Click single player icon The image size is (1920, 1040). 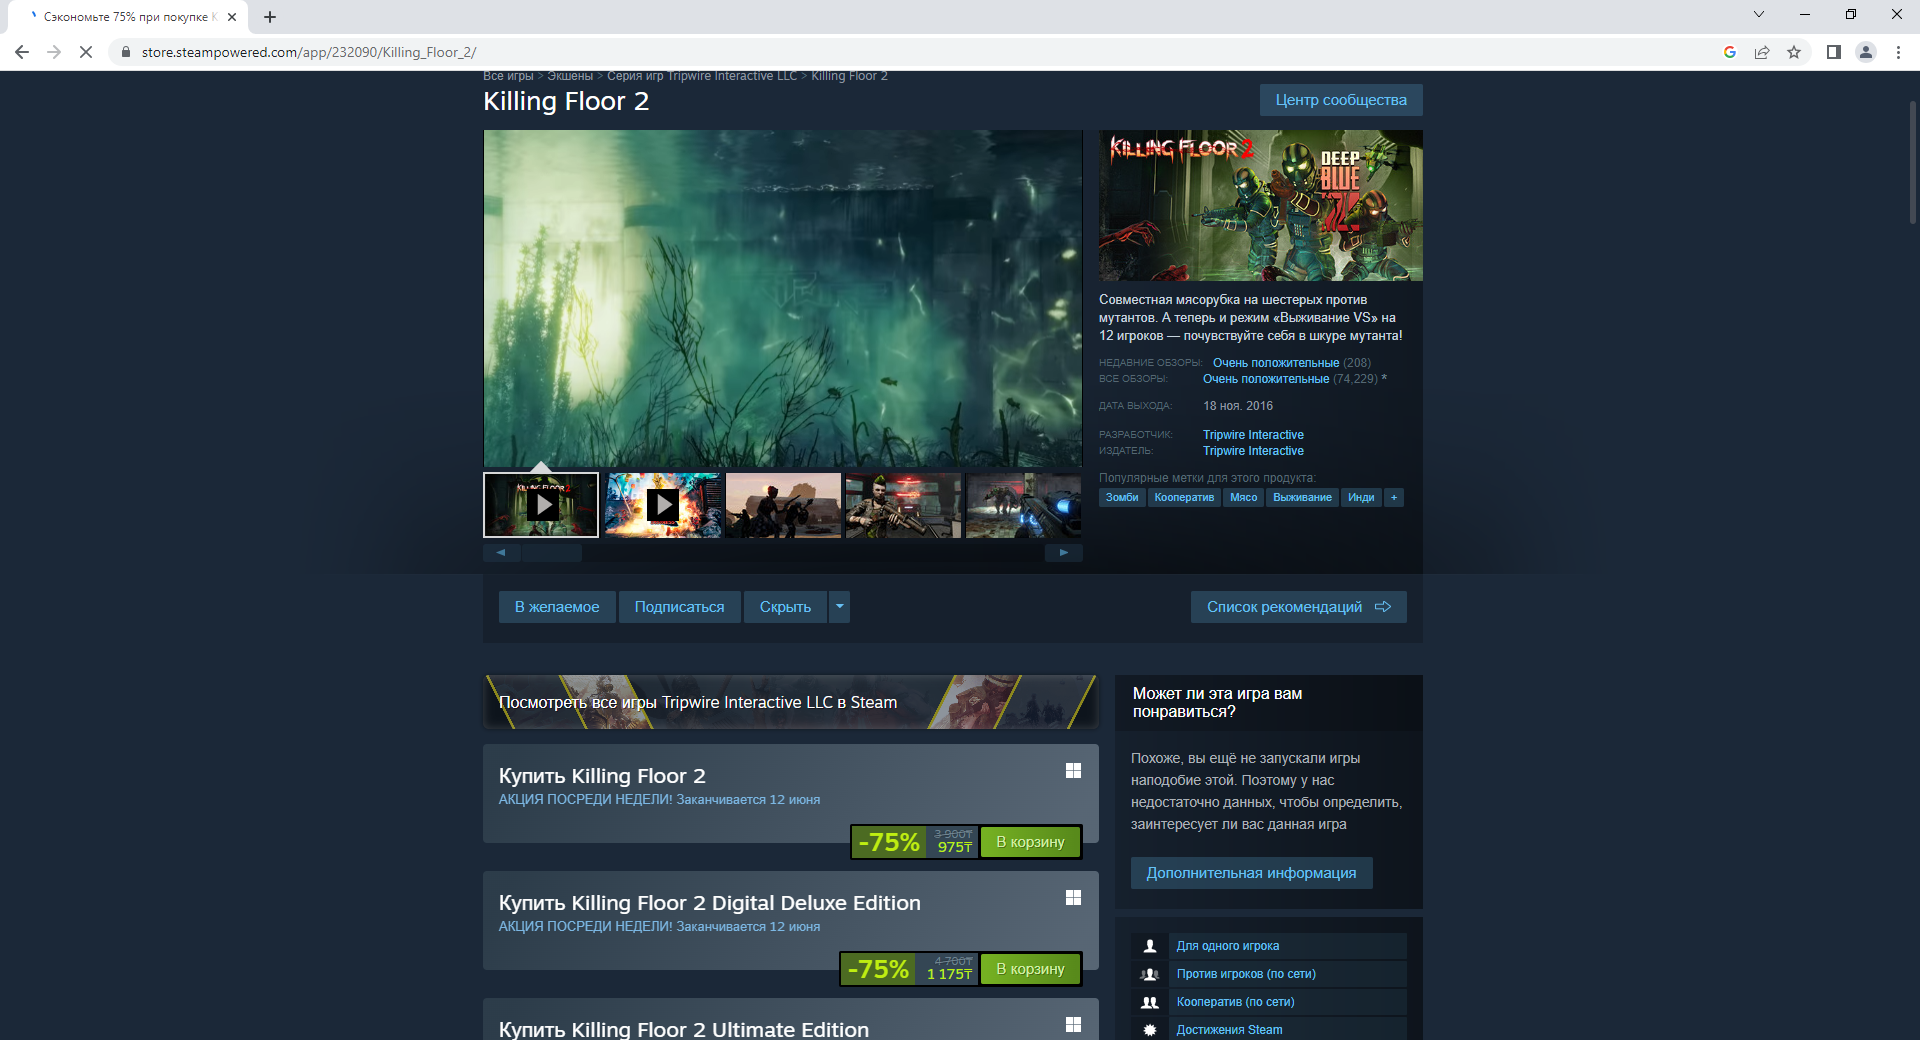tap(1150, 946)
